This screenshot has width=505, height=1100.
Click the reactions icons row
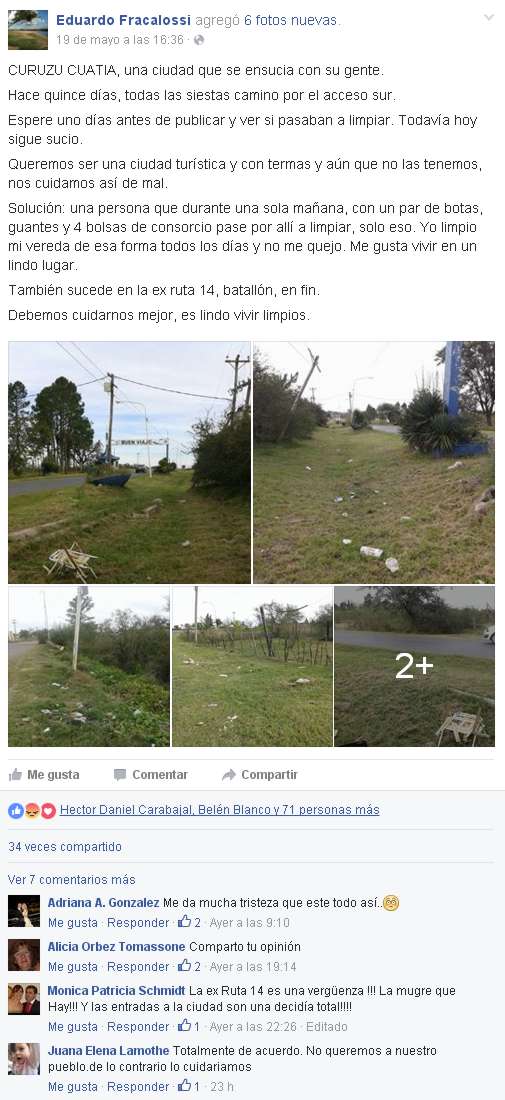tap(32, 810)
